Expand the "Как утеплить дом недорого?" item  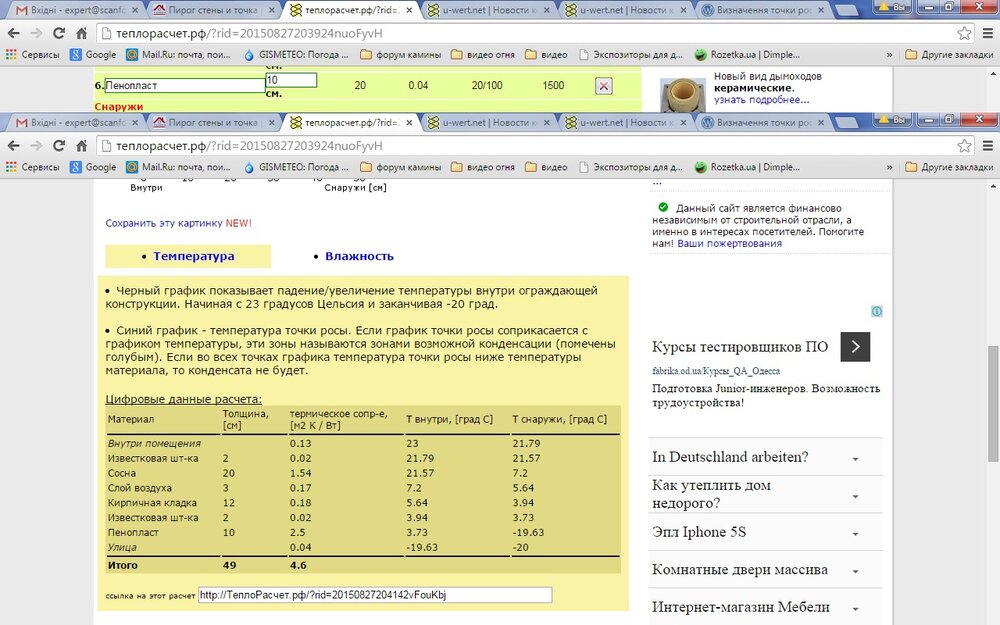point(856,495)
